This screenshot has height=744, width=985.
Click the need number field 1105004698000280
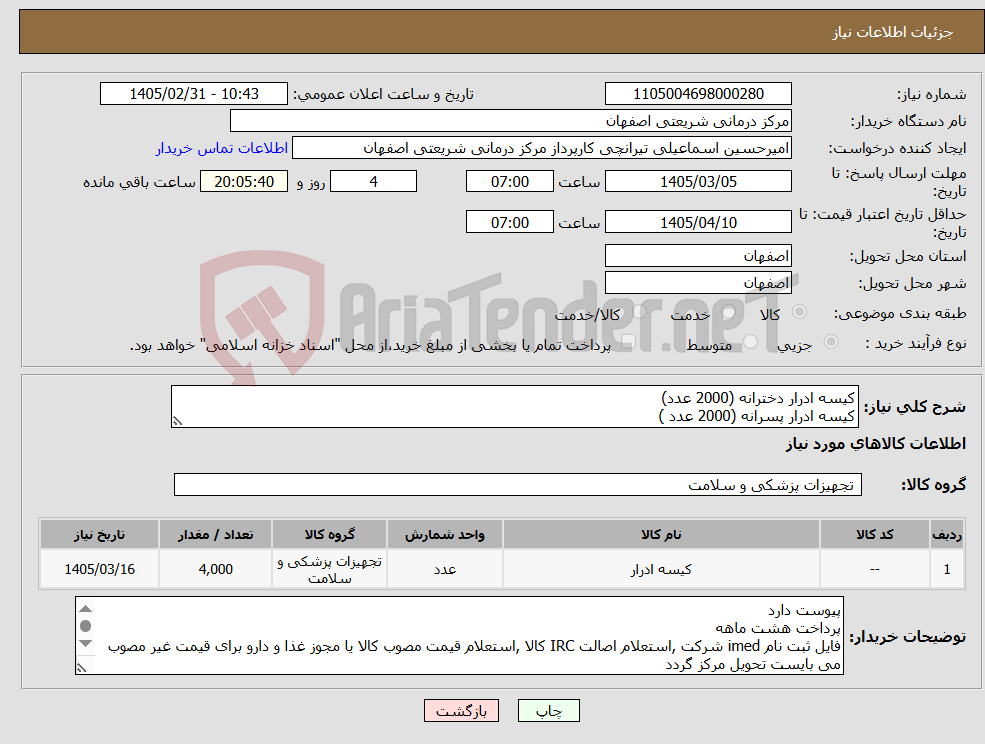(698, 94)
